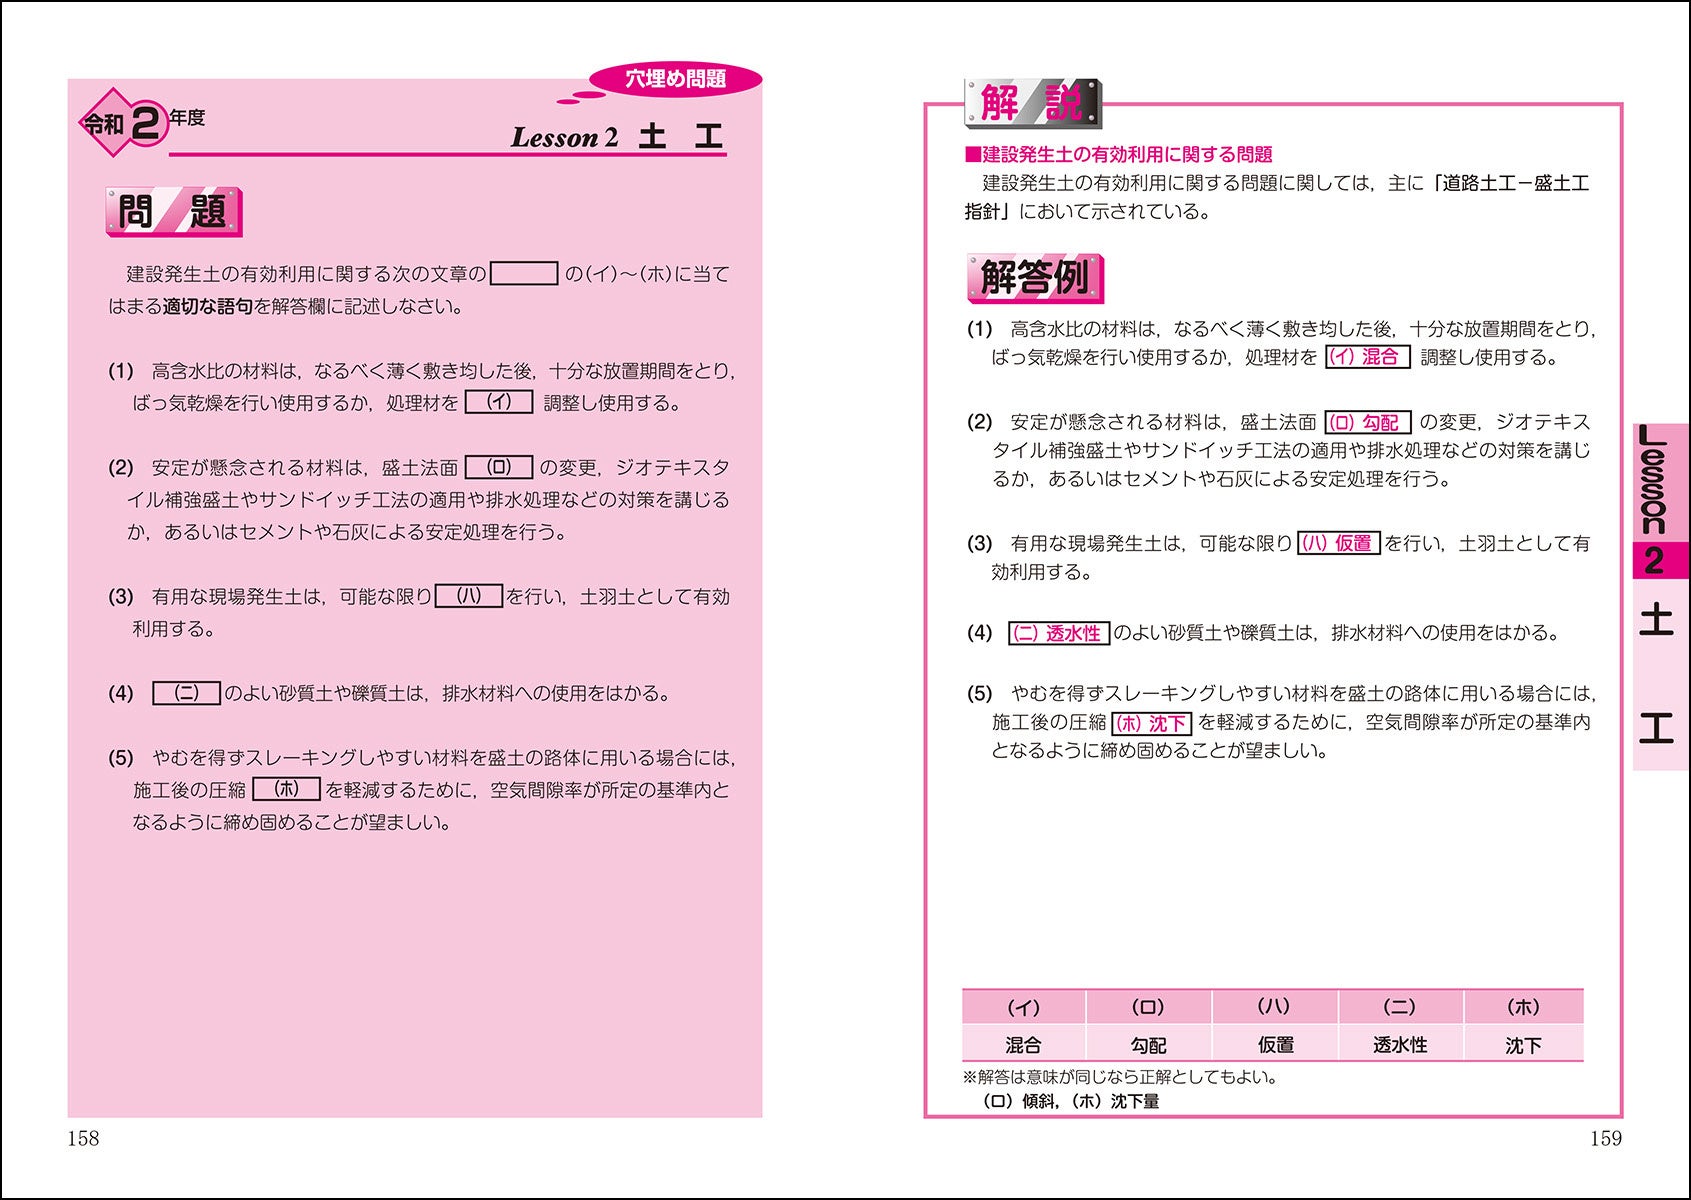Select the (ロ) header cell in the answer table
The height and width of the screenshot is (1200, 1691).
point(1148,1007)
